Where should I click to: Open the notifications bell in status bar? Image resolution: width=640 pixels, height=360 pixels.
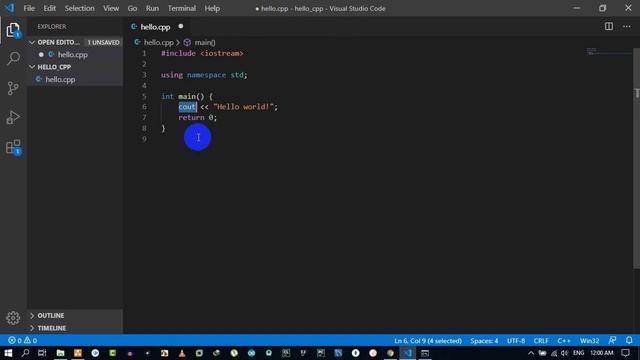coord(629,340)
